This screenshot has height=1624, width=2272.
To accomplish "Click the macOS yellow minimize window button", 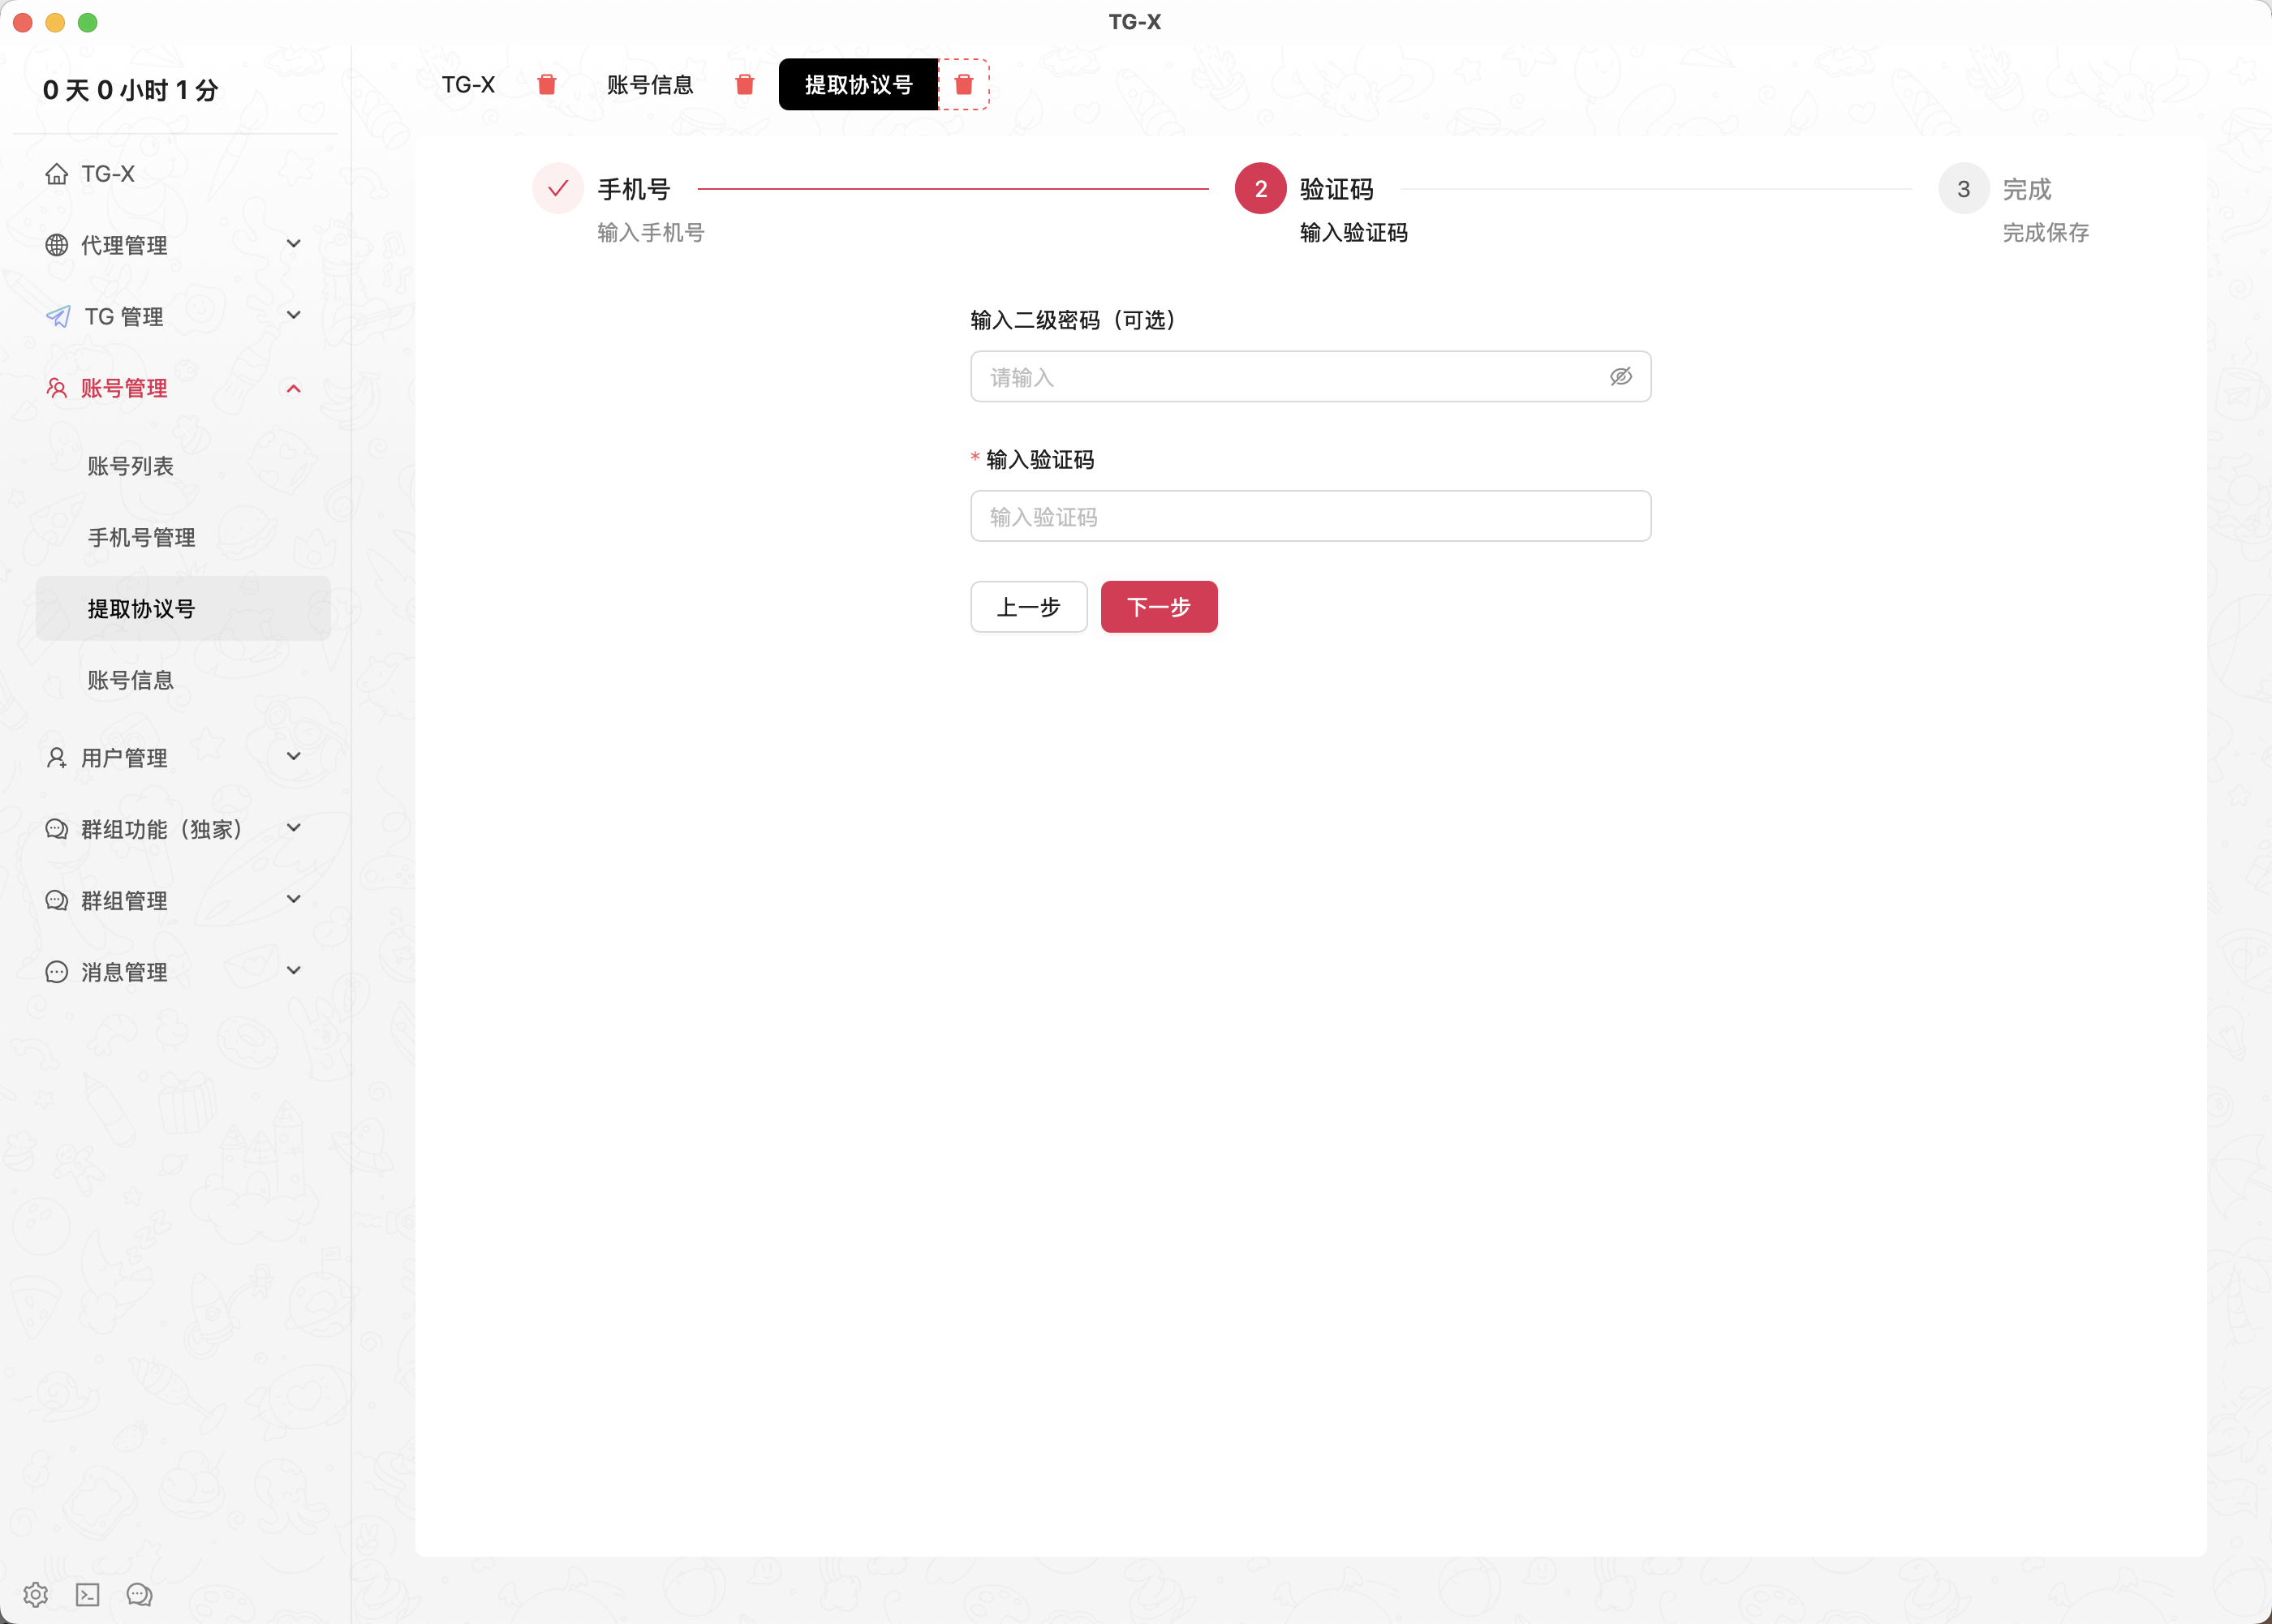I will [55, 22].
